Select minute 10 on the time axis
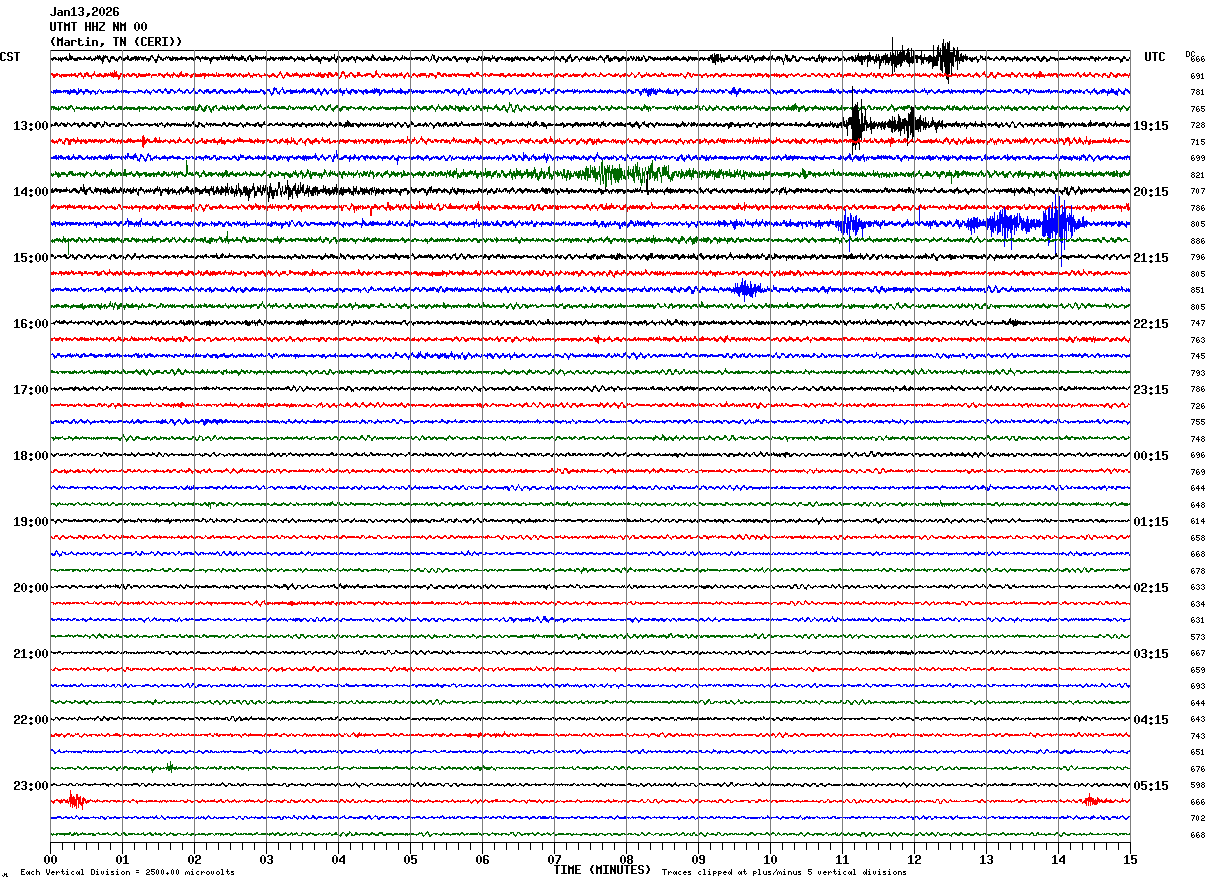Image resolution: width=1210 pixels, height=886 pixels. click(770, 859)
